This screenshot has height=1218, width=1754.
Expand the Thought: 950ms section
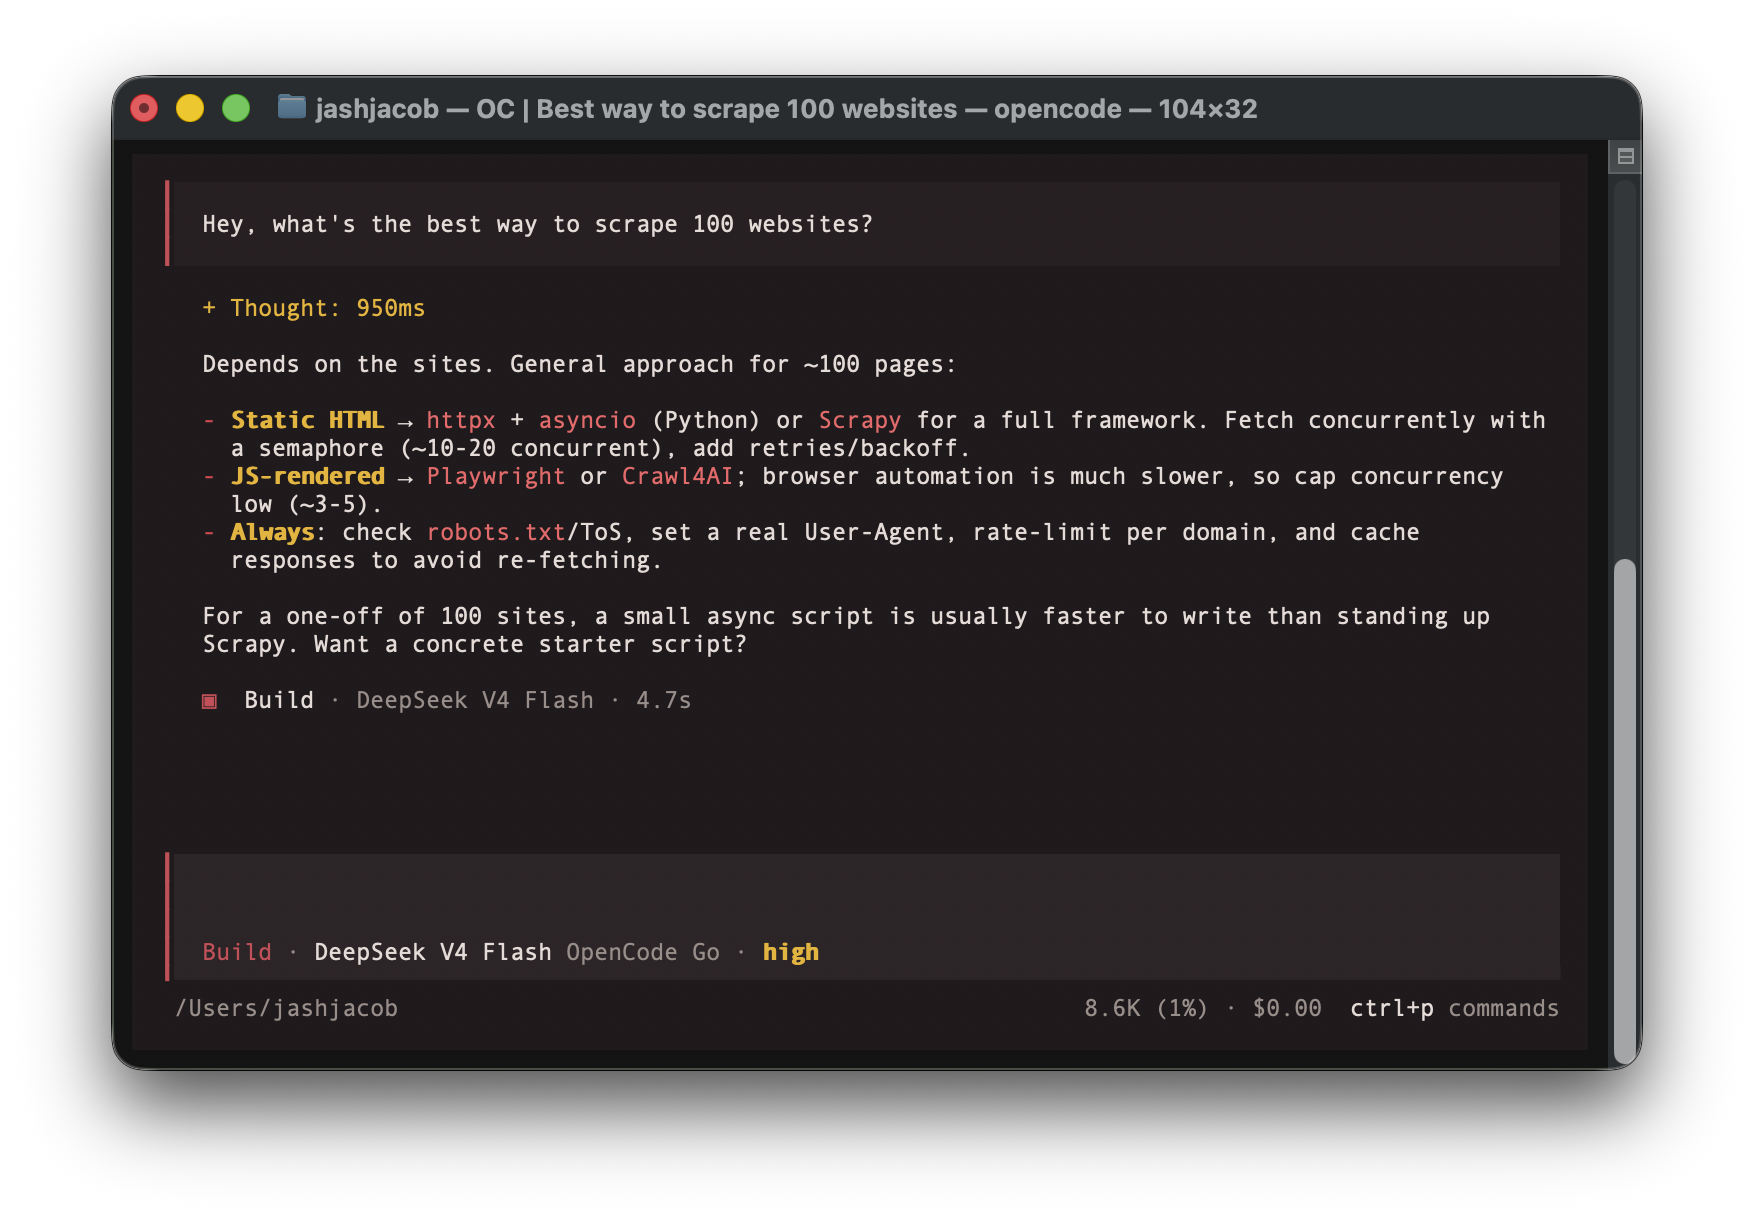point(313,308)
